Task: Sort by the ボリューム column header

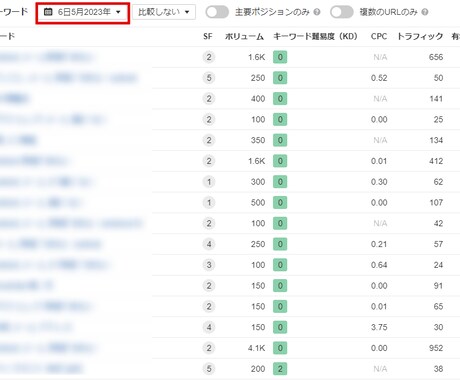Action: tap(244, 36)
